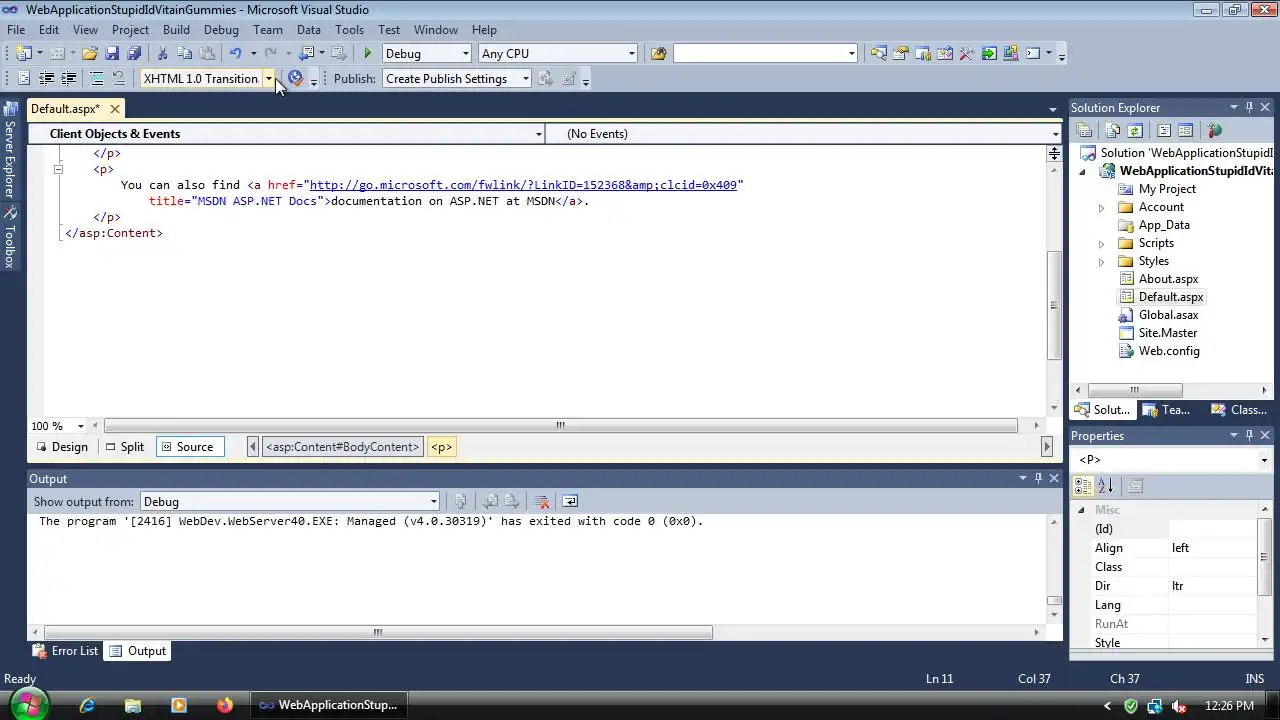Click the Save All icon
This screenshot has height=720, width=1280.
(133, 54)
